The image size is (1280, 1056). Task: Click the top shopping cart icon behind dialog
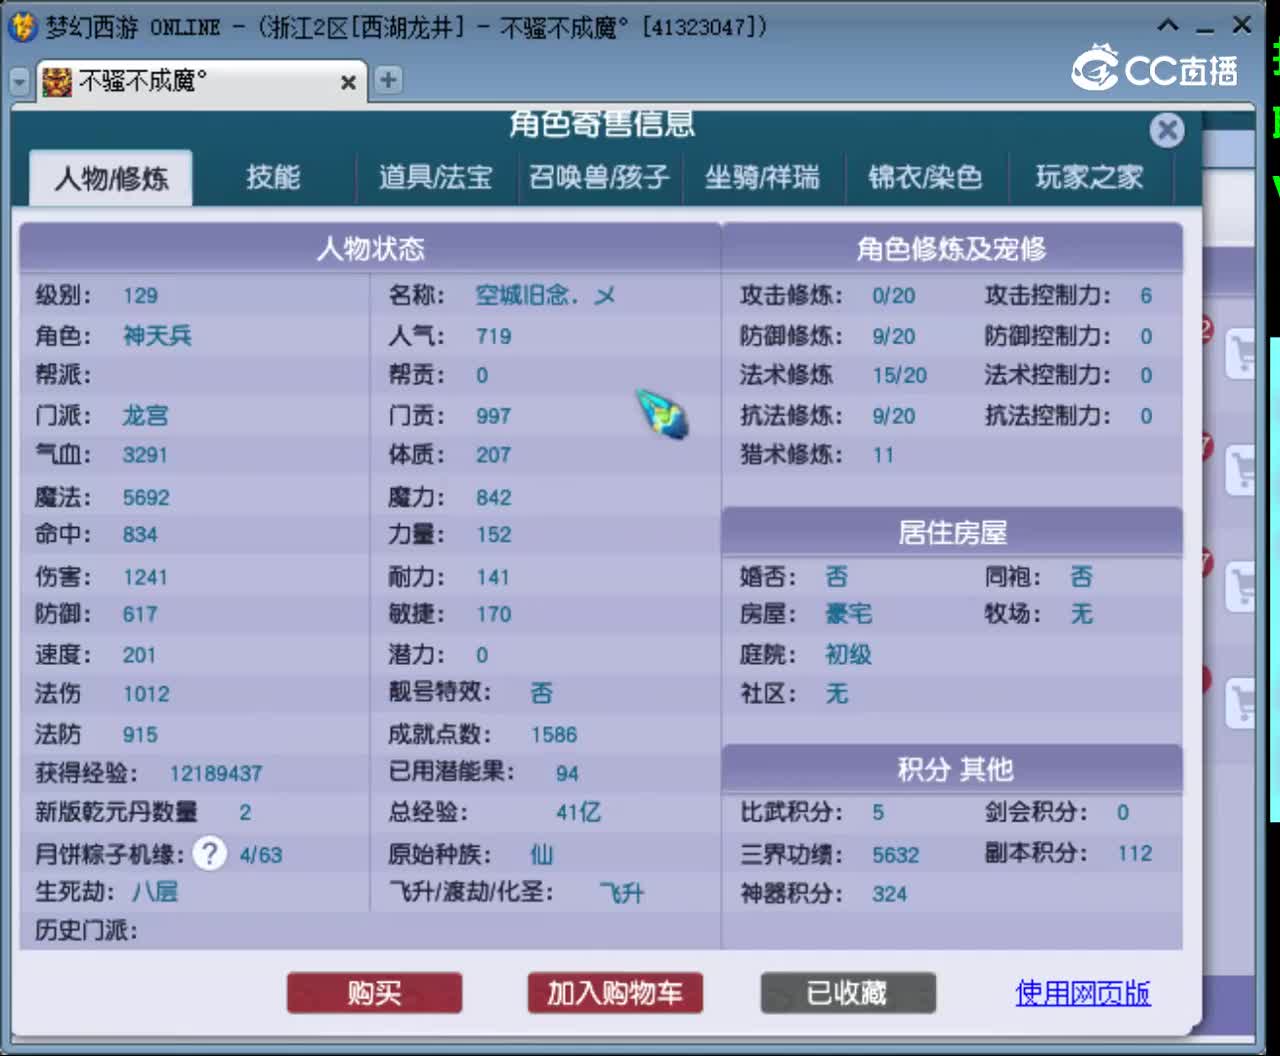coord(1240,353)
